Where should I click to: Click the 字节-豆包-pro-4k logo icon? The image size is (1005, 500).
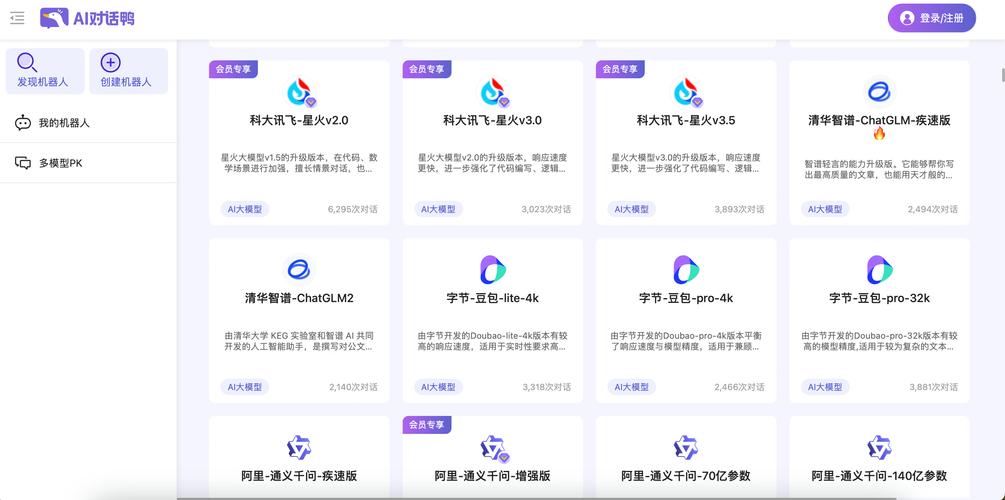coord(686,270)
